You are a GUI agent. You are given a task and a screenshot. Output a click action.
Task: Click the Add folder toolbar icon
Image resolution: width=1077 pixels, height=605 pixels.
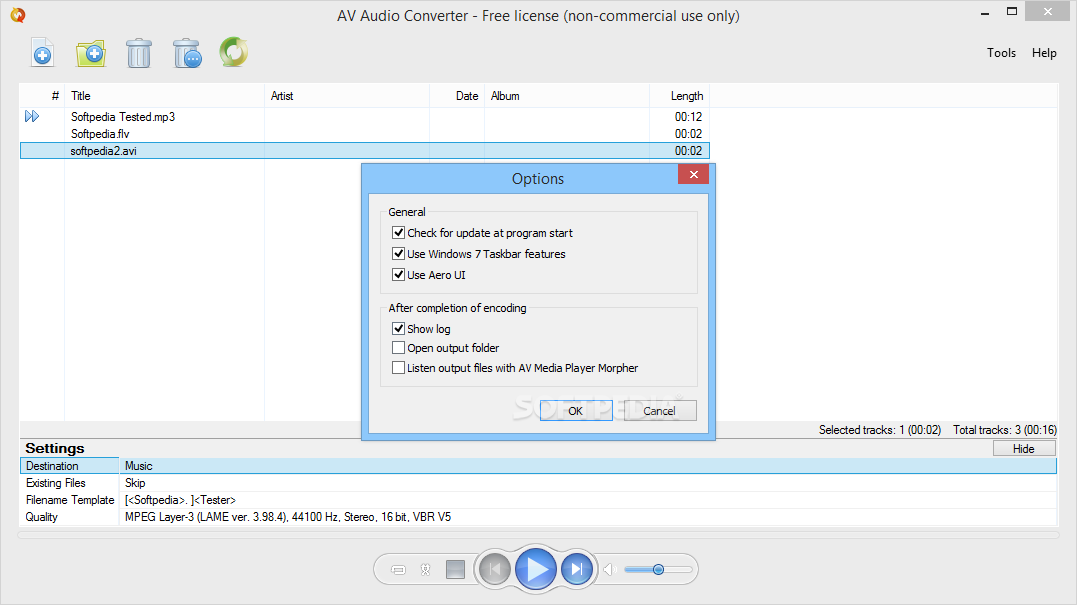pyautogui.click(x=91, y=54)
